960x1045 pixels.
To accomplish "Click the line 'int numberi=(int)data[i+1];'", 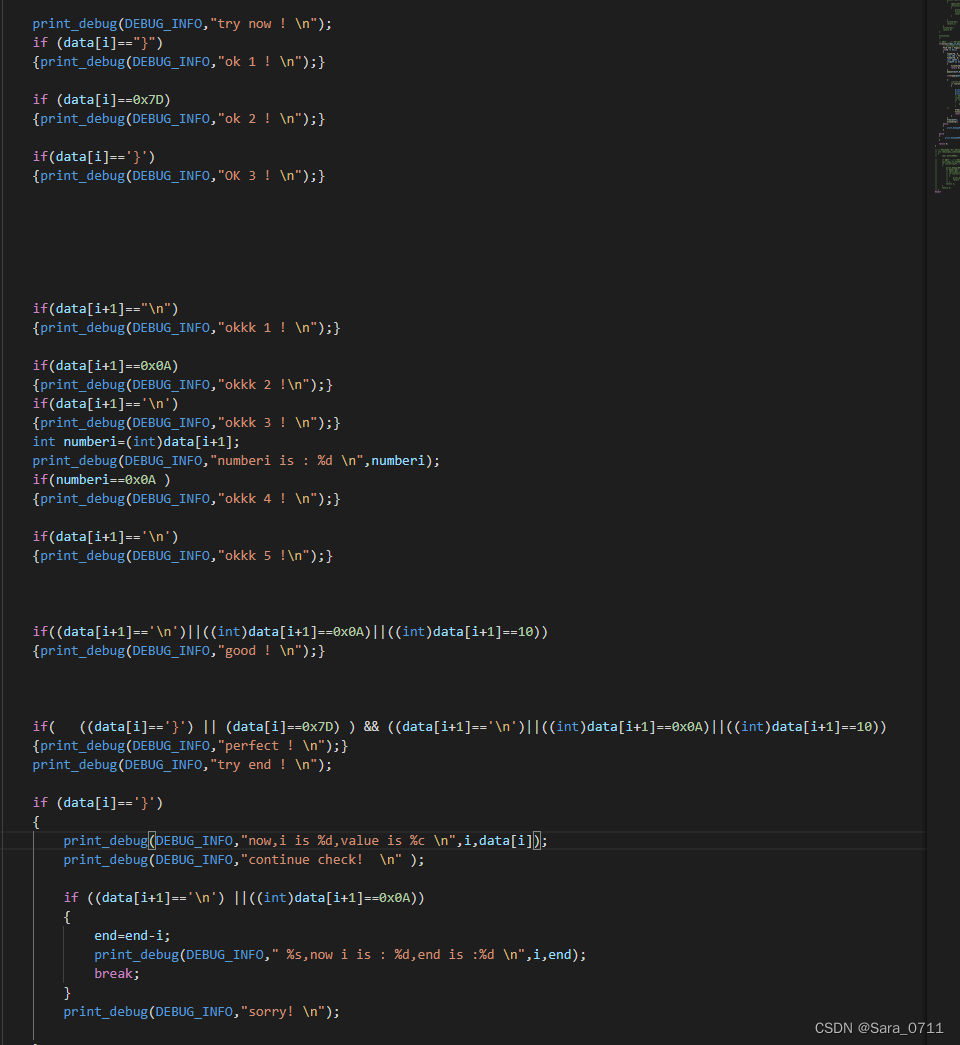I will [x=136, y=442].
